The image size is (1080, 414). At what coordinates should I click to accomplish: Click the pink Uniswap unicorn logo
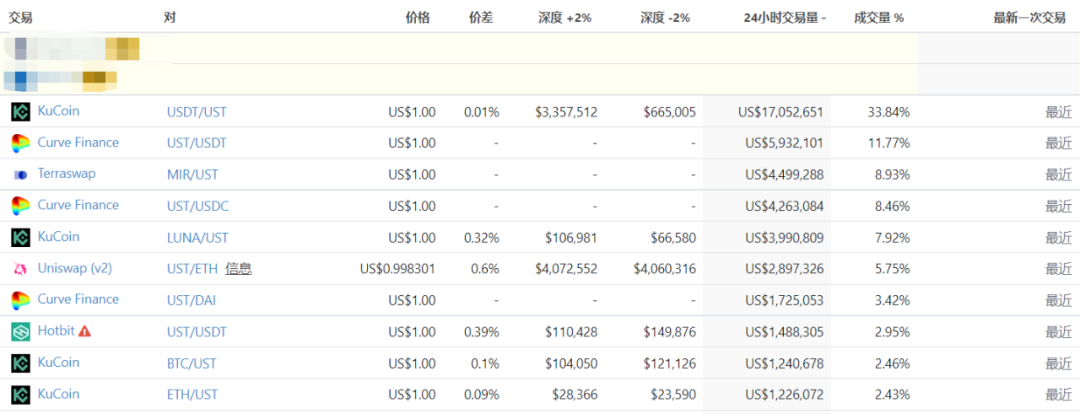coord(21,269)
